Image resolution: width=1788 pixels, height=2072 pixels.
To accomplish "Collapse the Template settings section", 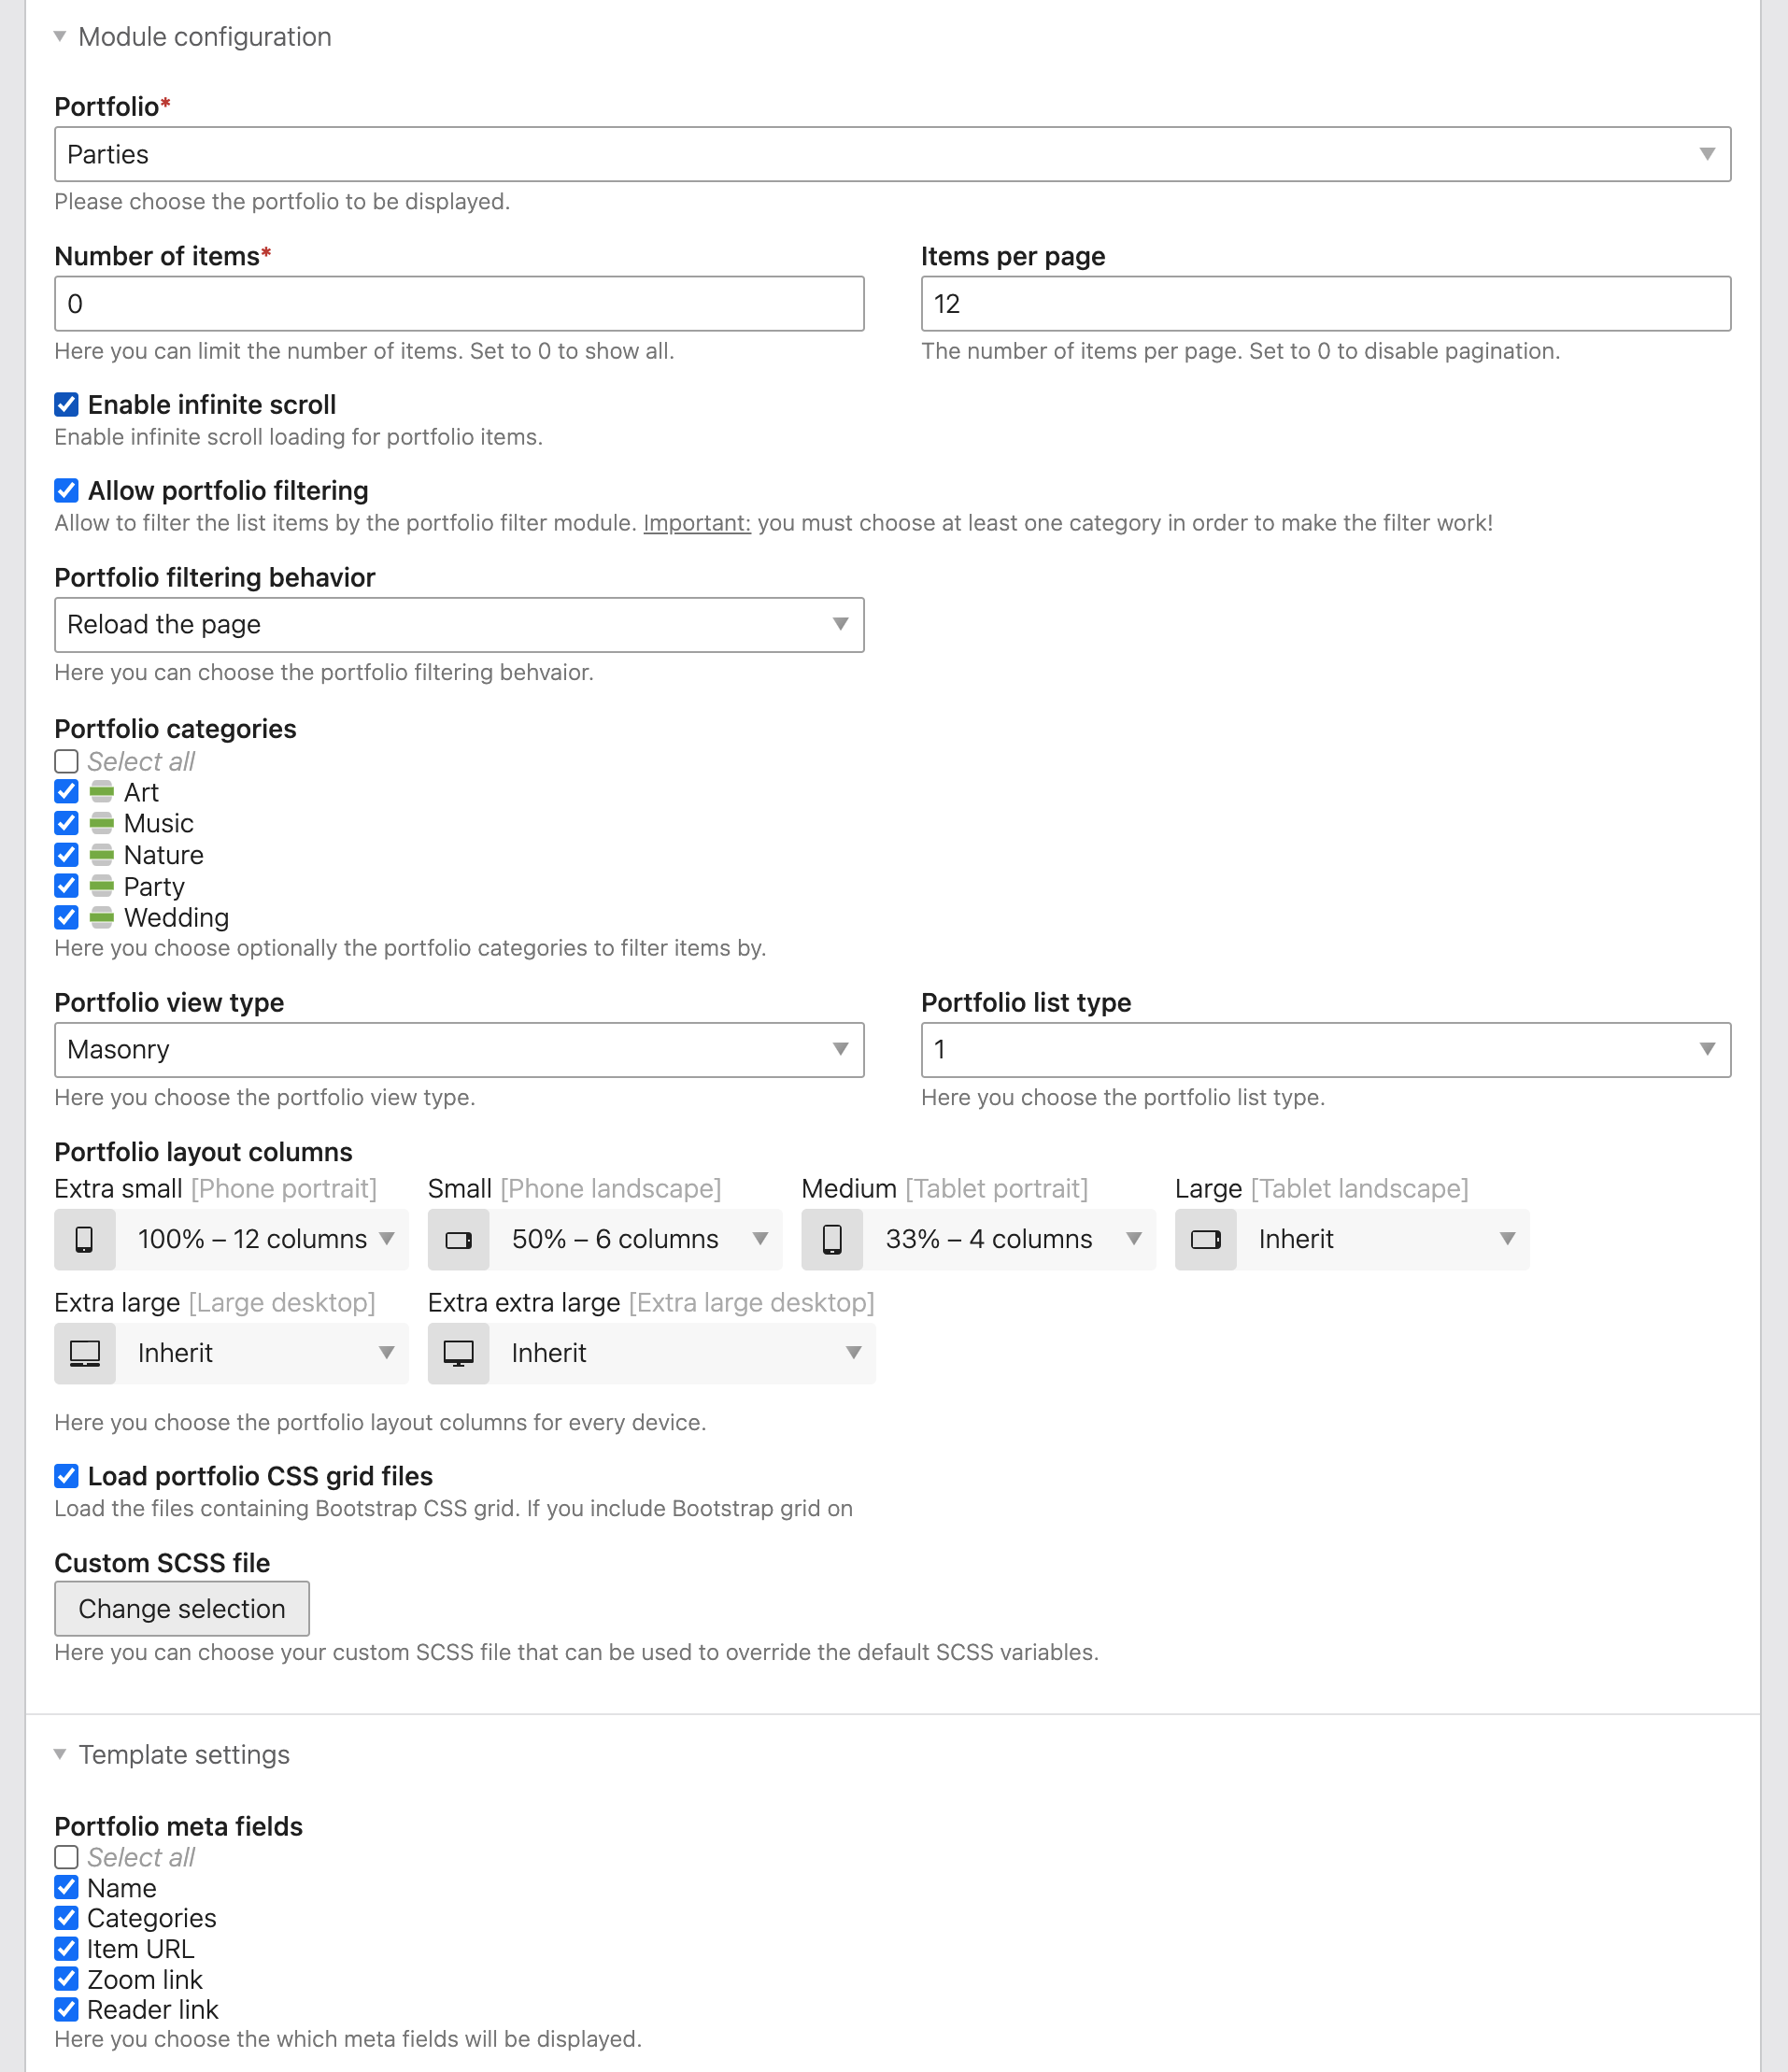I will [x=60, y=1754].
